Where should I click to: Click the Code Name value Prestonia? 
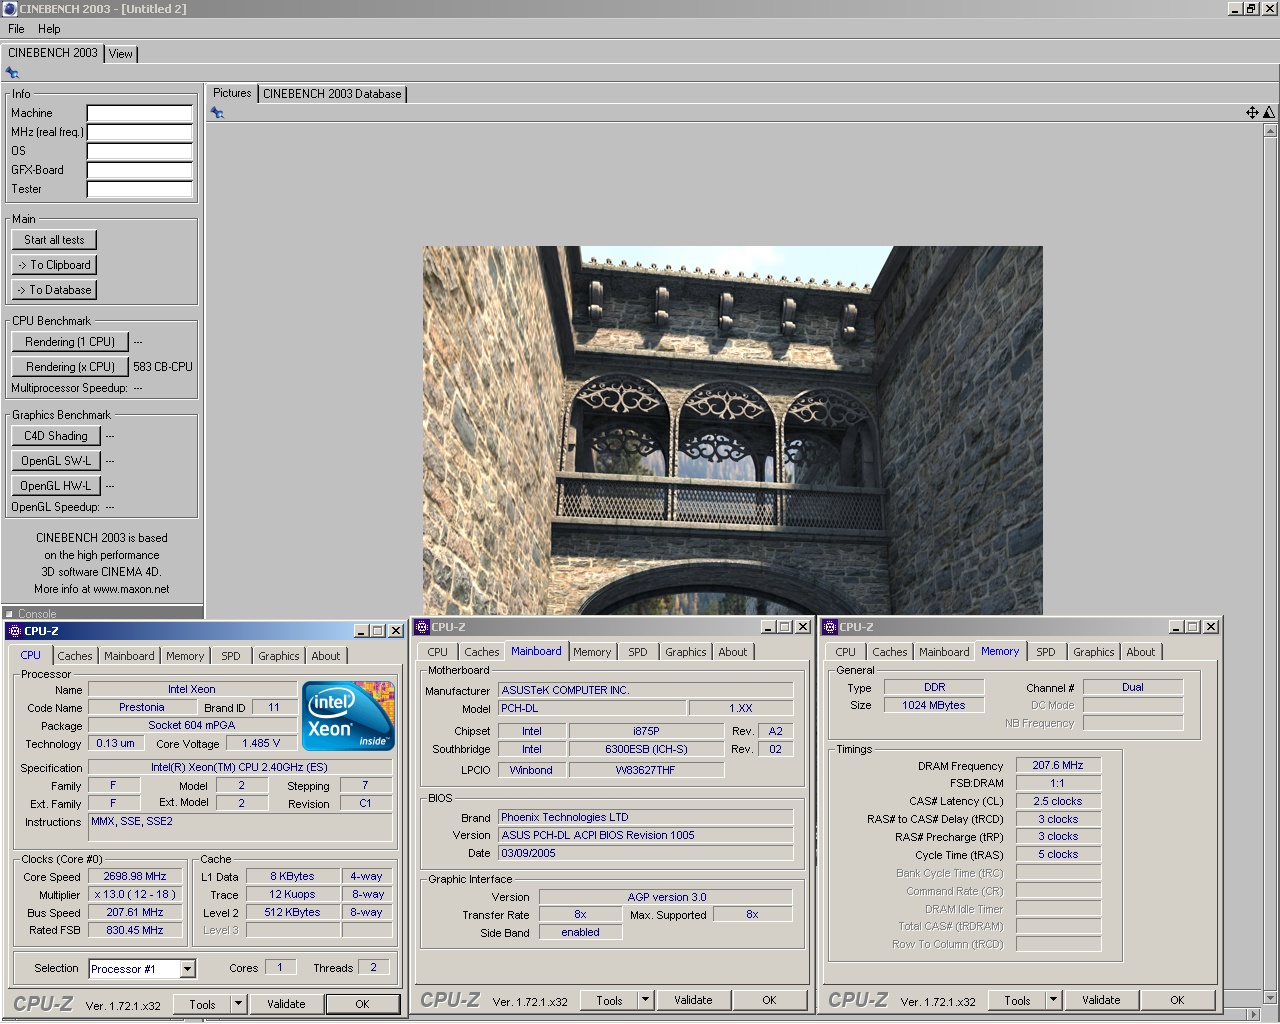pyautogui.click(x=142, y=707)
